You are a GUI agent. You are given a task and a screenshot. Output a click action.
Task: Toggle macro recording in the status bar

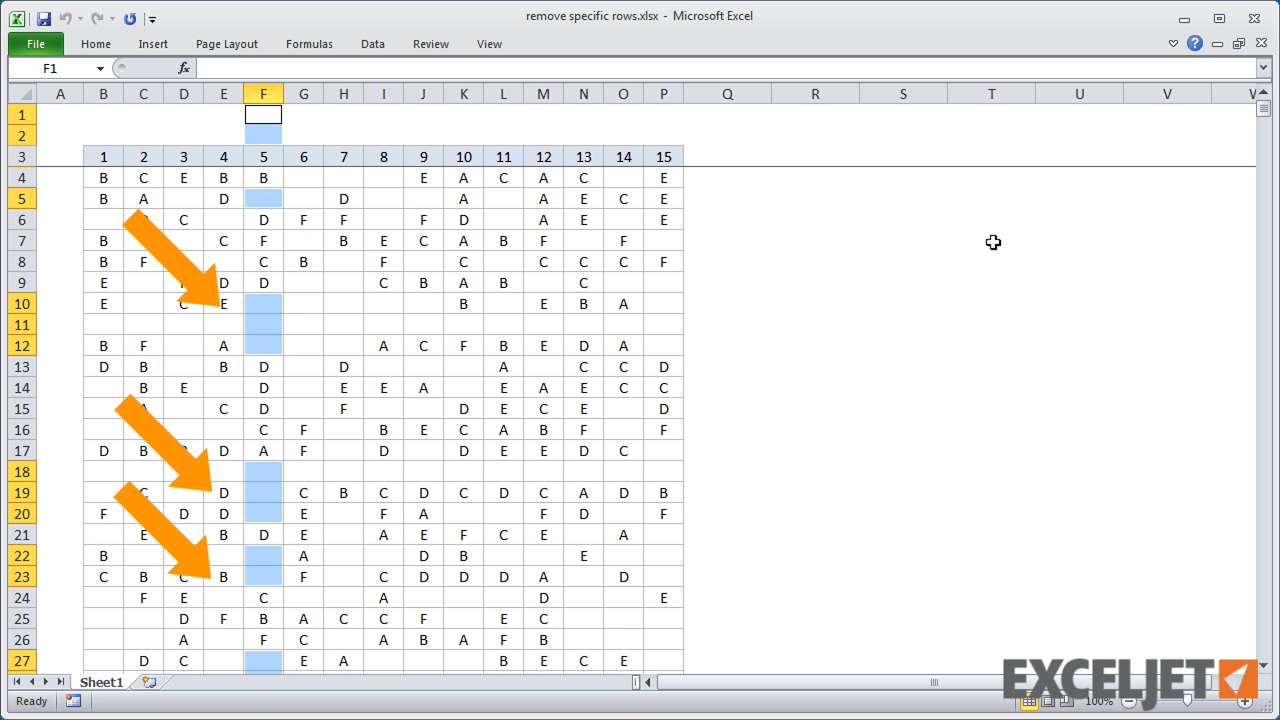(74, 701)
